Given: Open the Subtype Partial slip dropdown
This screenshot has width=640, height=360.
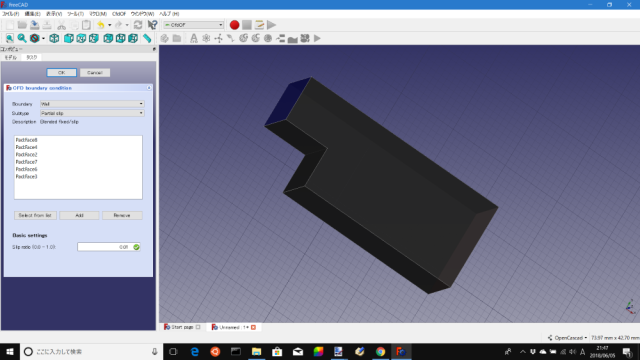Looking at the screenshot, I should [x=92, y=113].
